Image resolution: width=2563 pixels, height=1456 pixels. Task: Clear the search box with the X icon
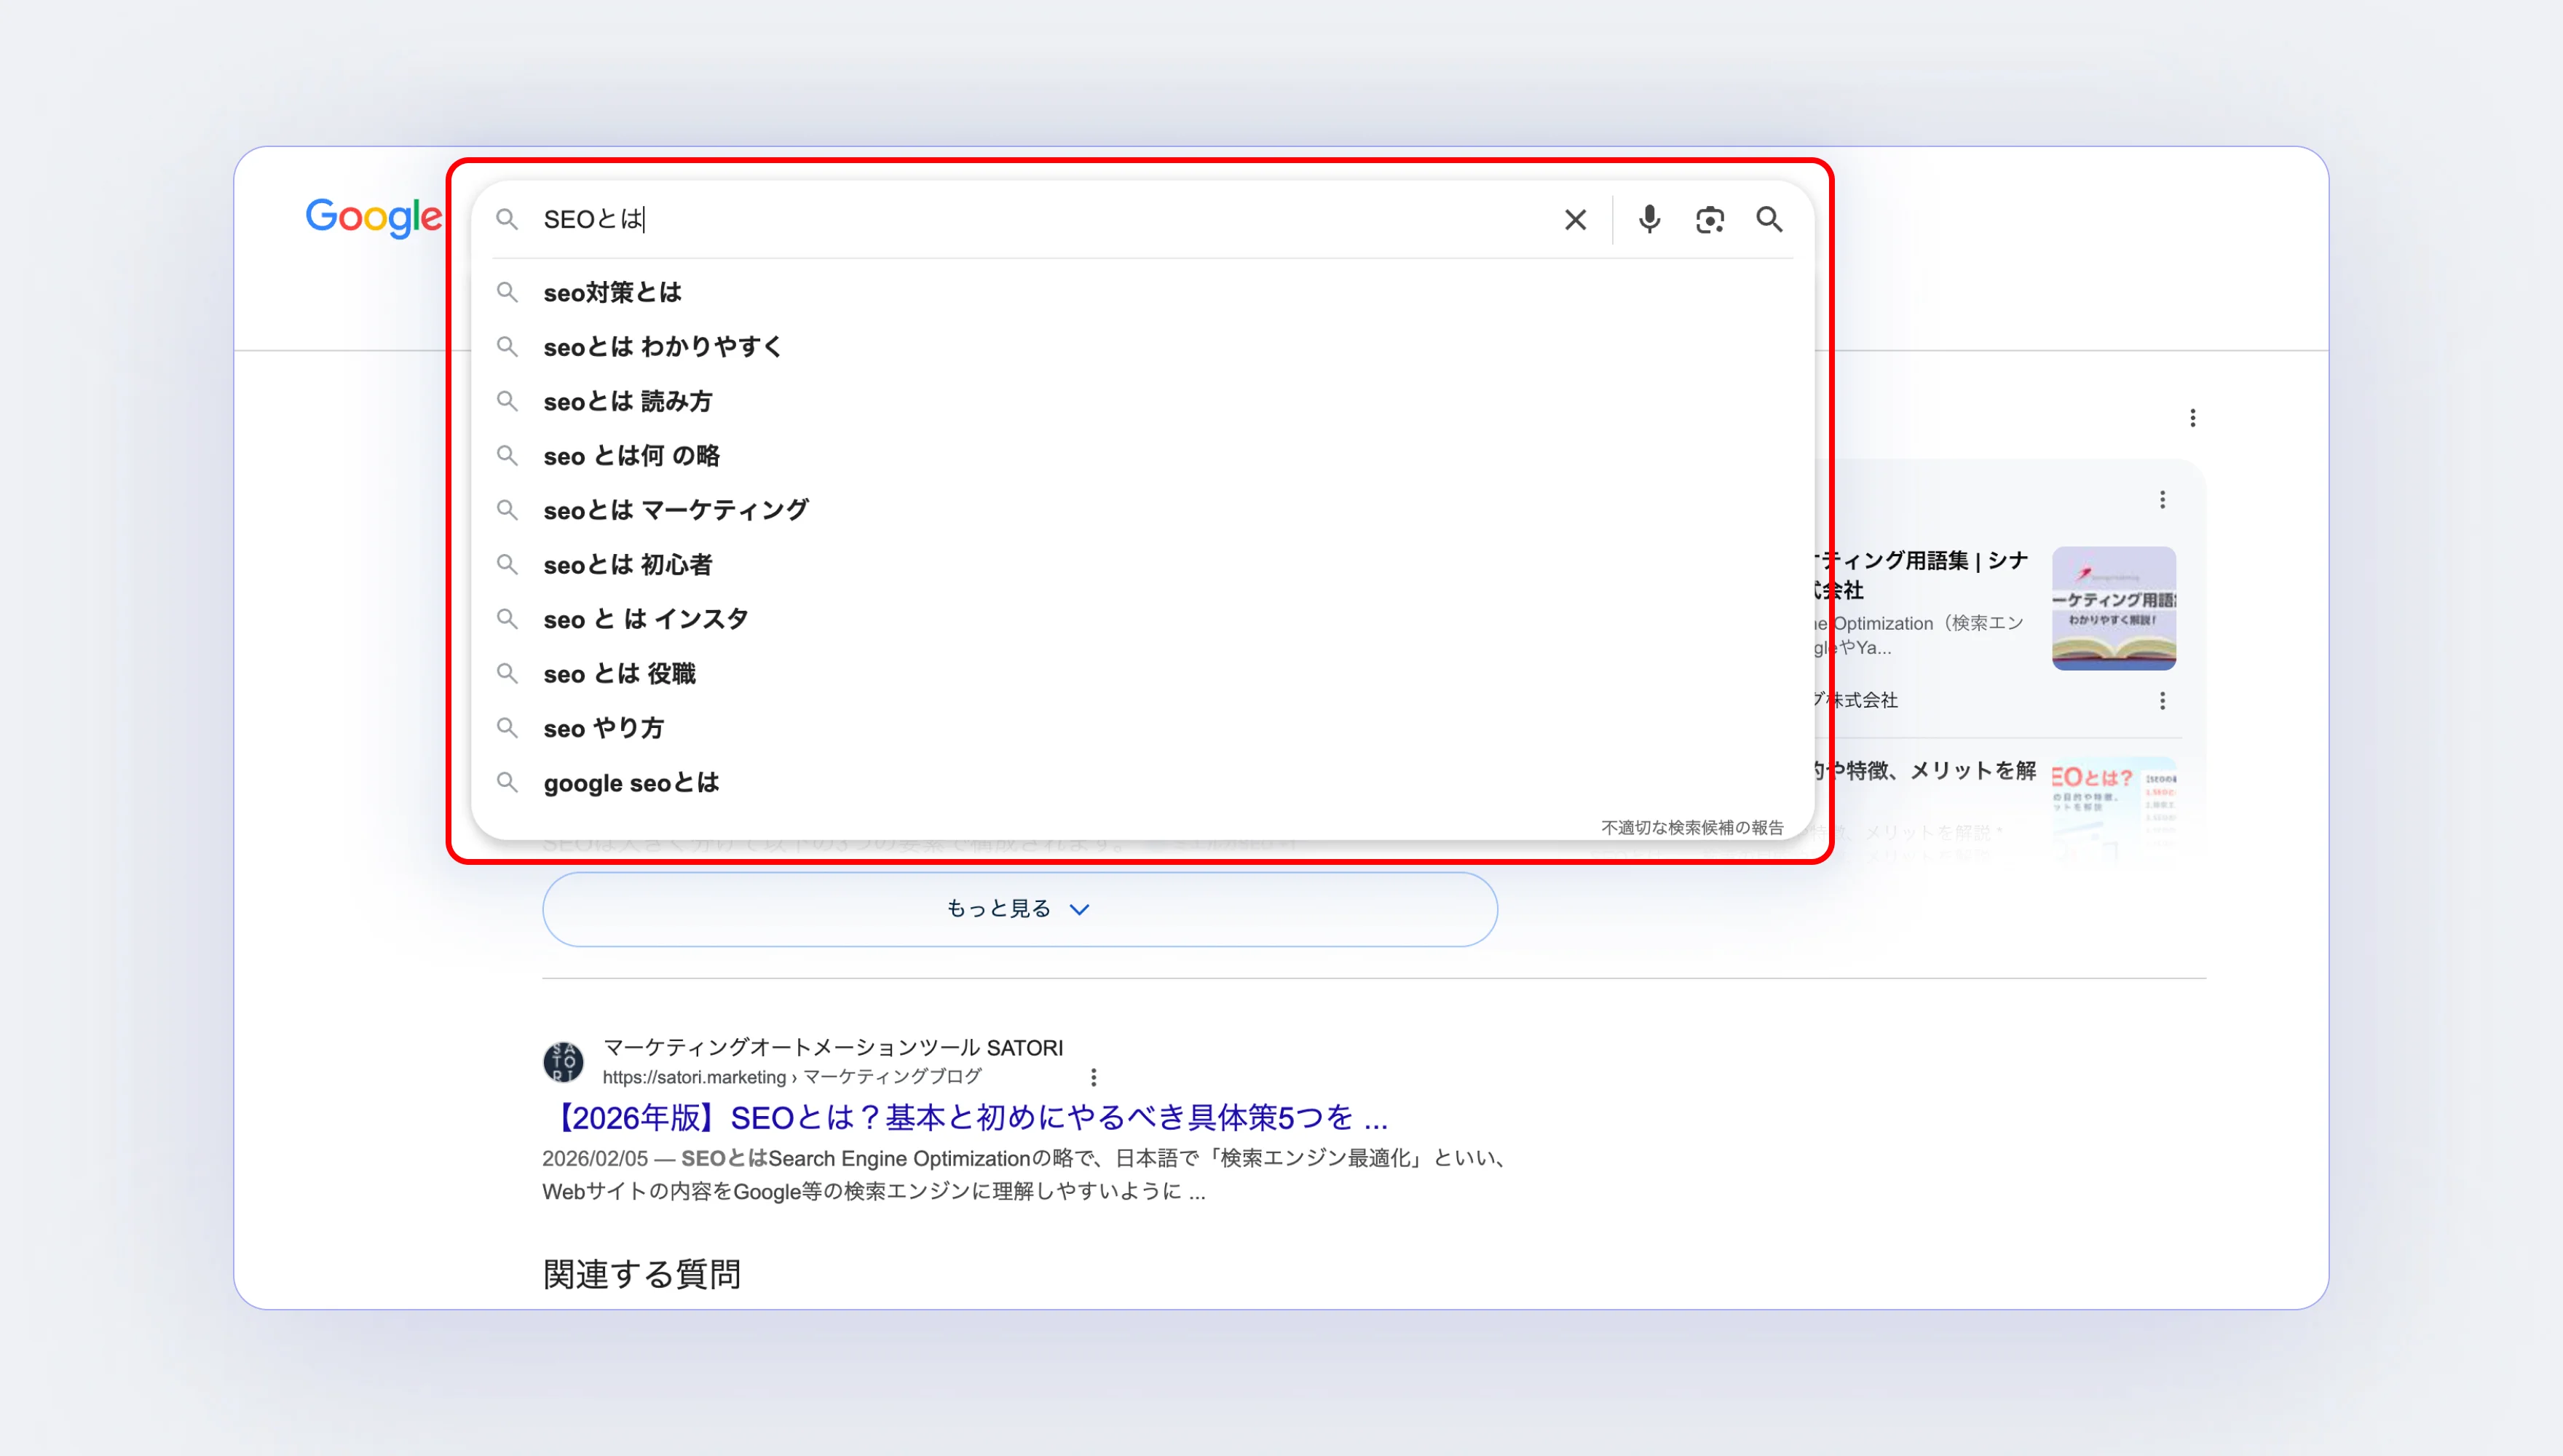coord(1575,220)
